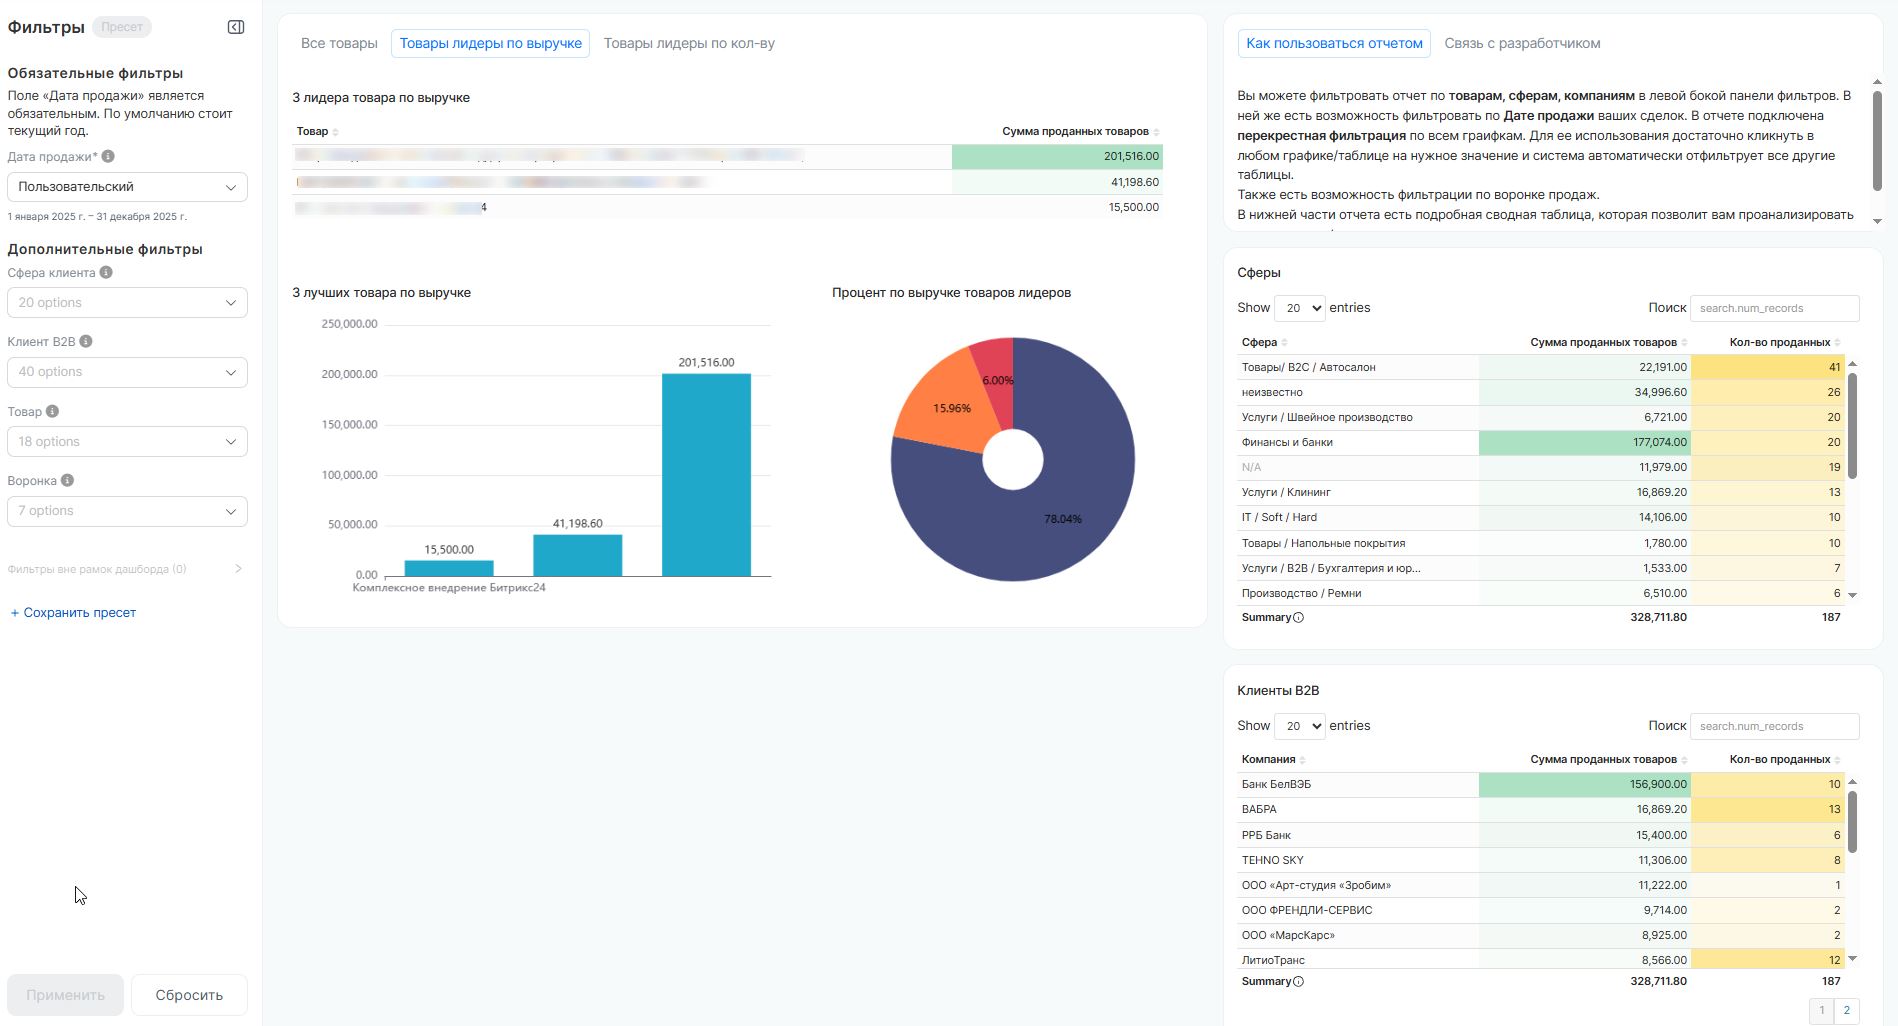Screen dimensions: 1898x1026
Task: Click info icon next to Товар filter
Action: [x=52, y=411]
